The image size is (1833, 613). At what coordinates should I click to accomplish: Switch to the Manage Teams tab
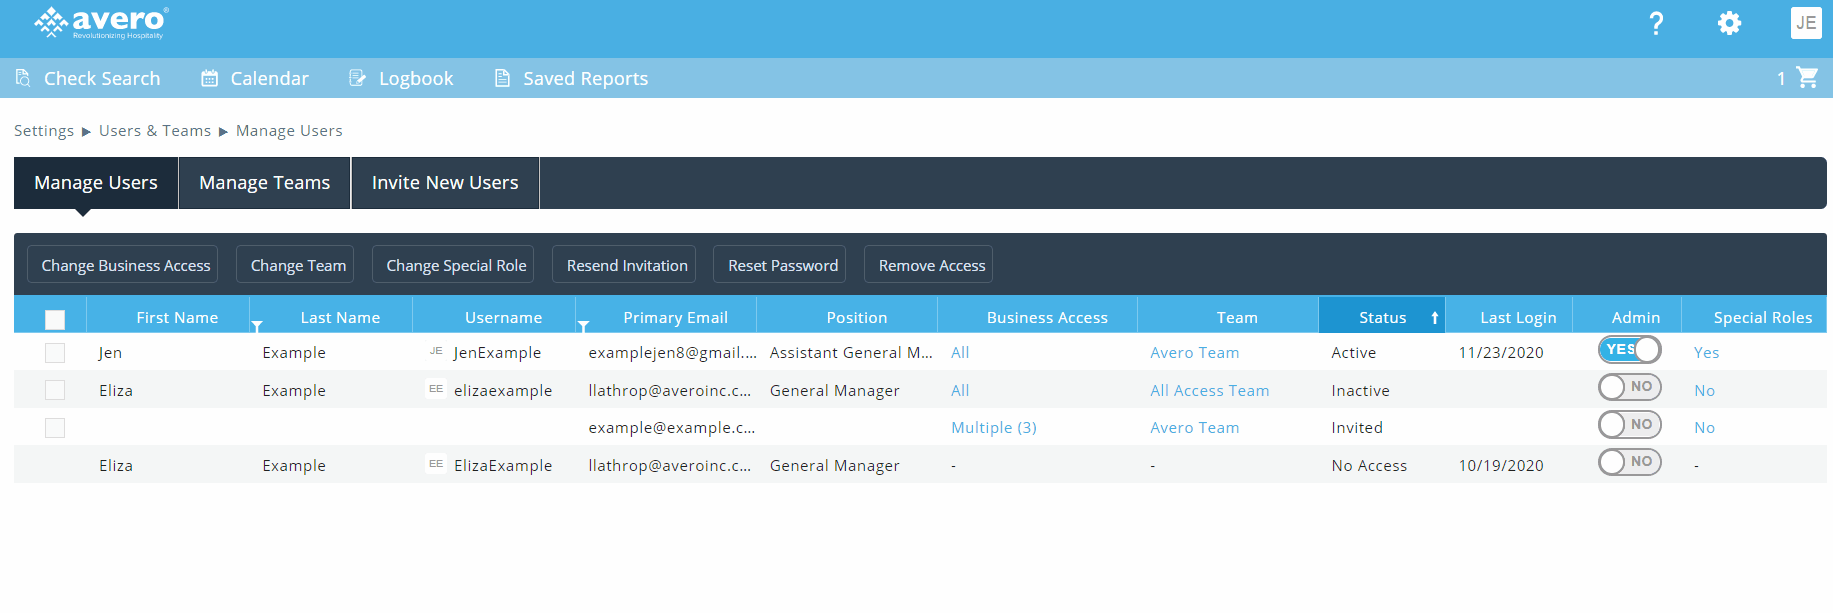[x=264, y=183]
